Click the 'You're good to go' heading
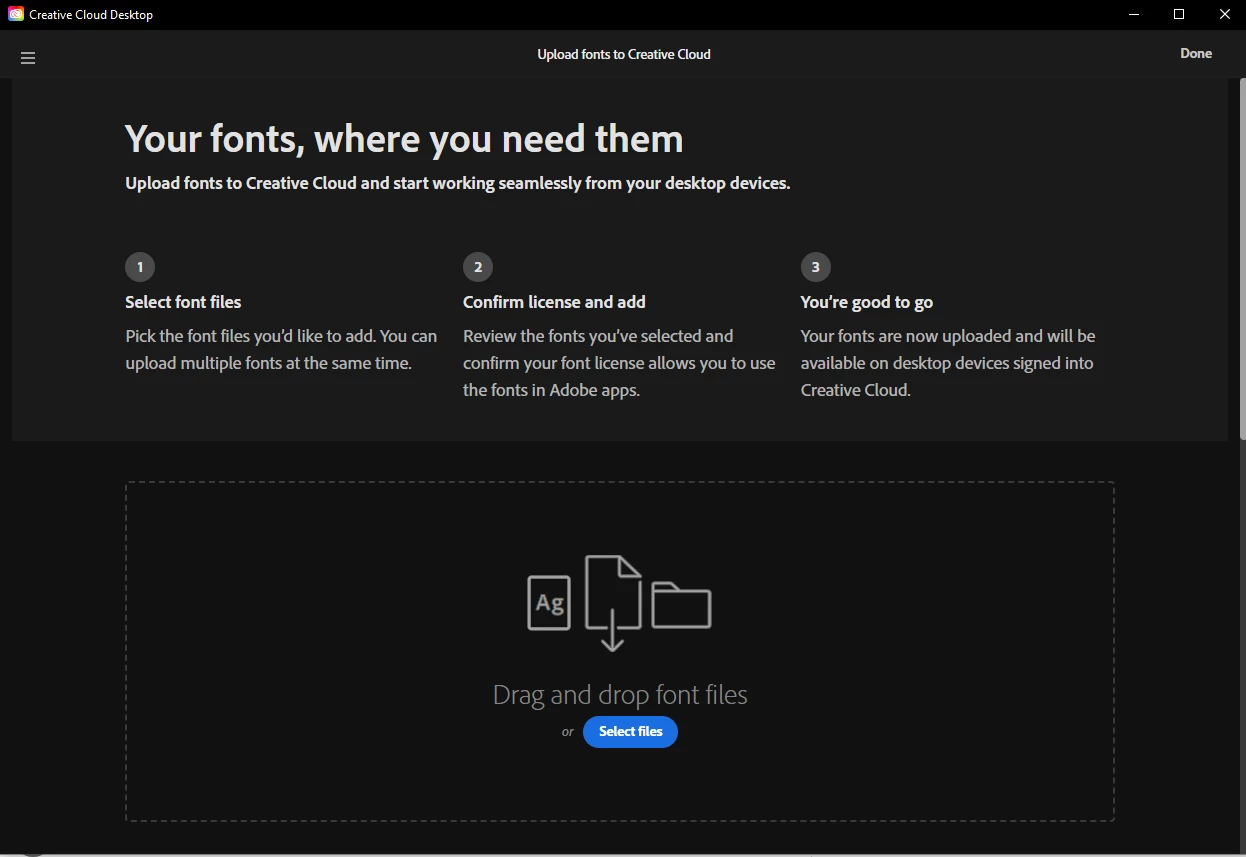Viewport: 1246px width, 857px height. click(x=867, y=302)
